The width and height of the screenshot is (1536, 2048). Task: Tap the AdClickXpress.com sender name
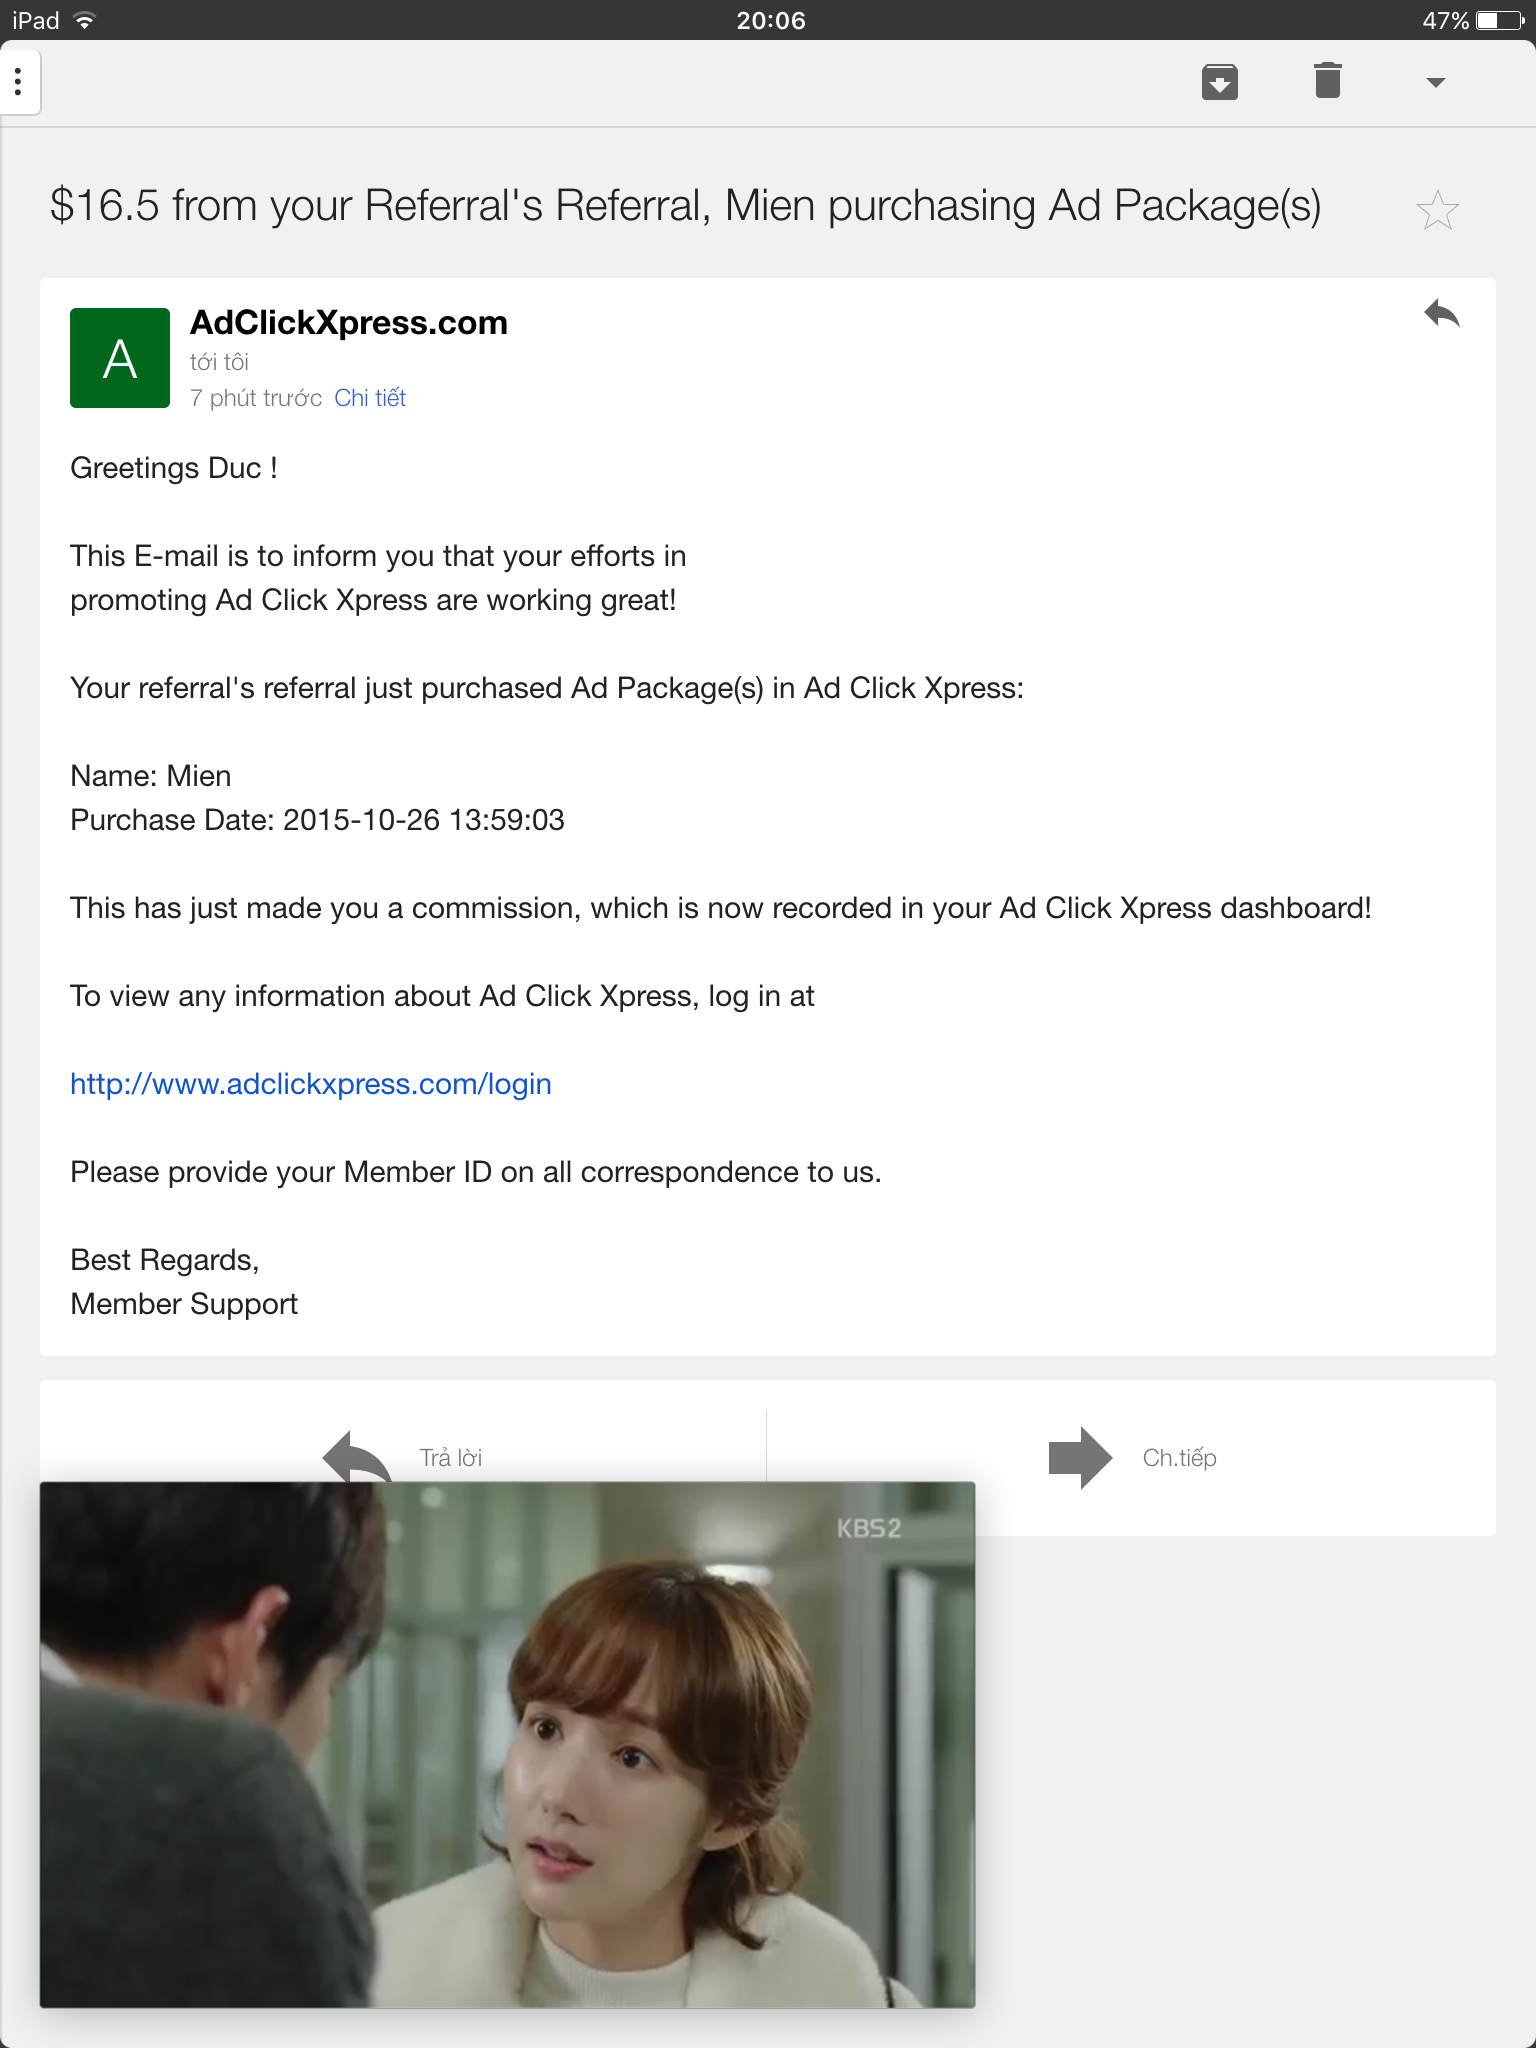[349, 323]
